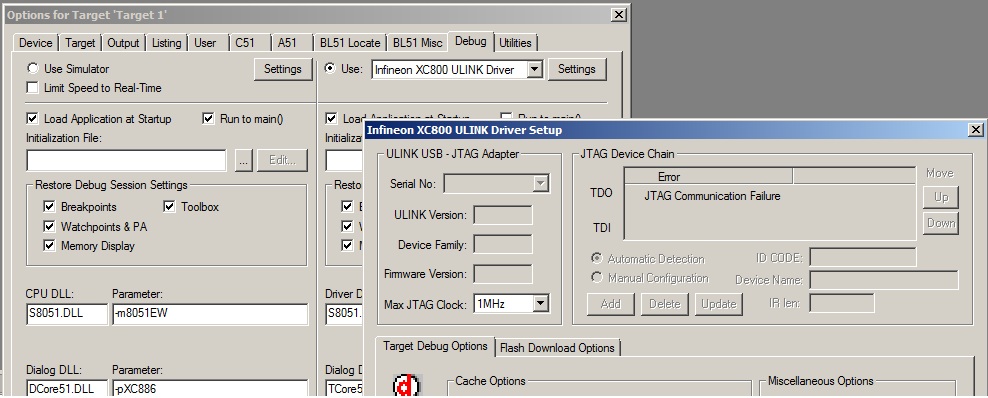988x398 pixels.
Task: Click the Firmware Version field
Action: click(x=503, y=274)
